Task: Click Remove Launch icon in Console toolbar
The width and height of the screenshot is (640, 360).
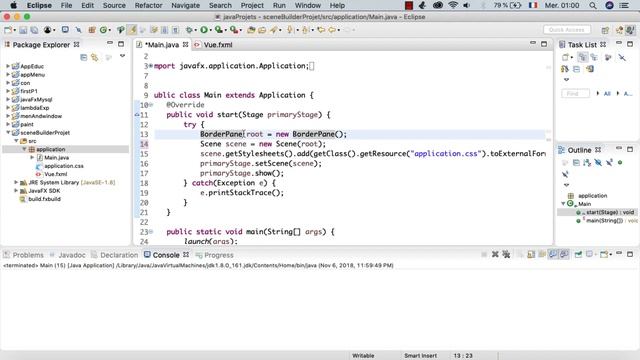Action: [x=495, y=254]
